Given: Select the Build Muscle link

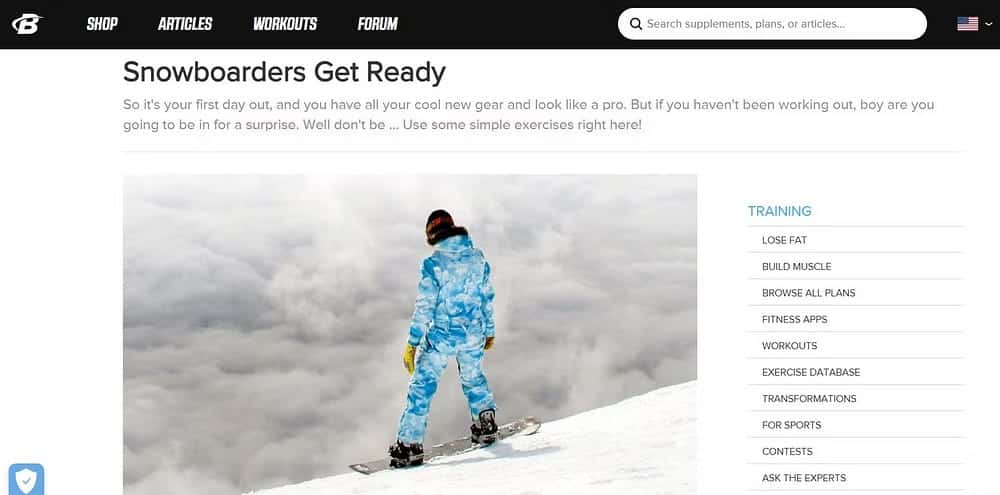Looking at the screenshot, I should [797, 267].
